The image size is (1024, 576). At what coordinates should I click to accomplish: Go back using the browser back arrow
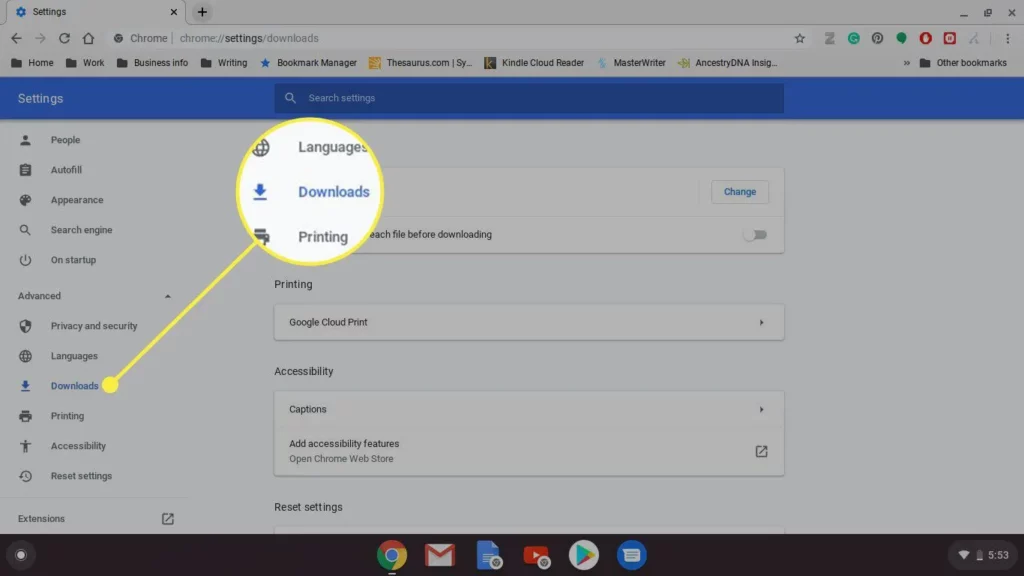coord(16,39)
